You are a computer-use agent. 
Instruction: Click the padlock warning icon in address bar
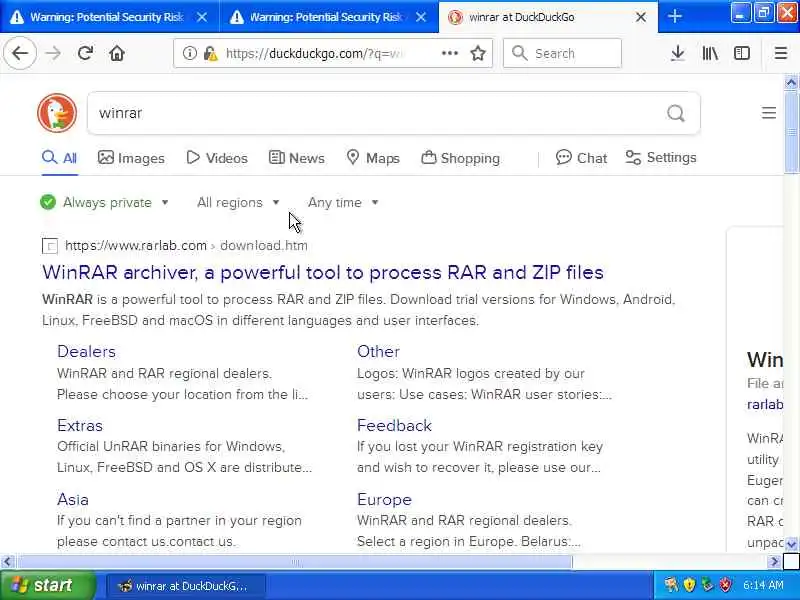pos(210,53)
